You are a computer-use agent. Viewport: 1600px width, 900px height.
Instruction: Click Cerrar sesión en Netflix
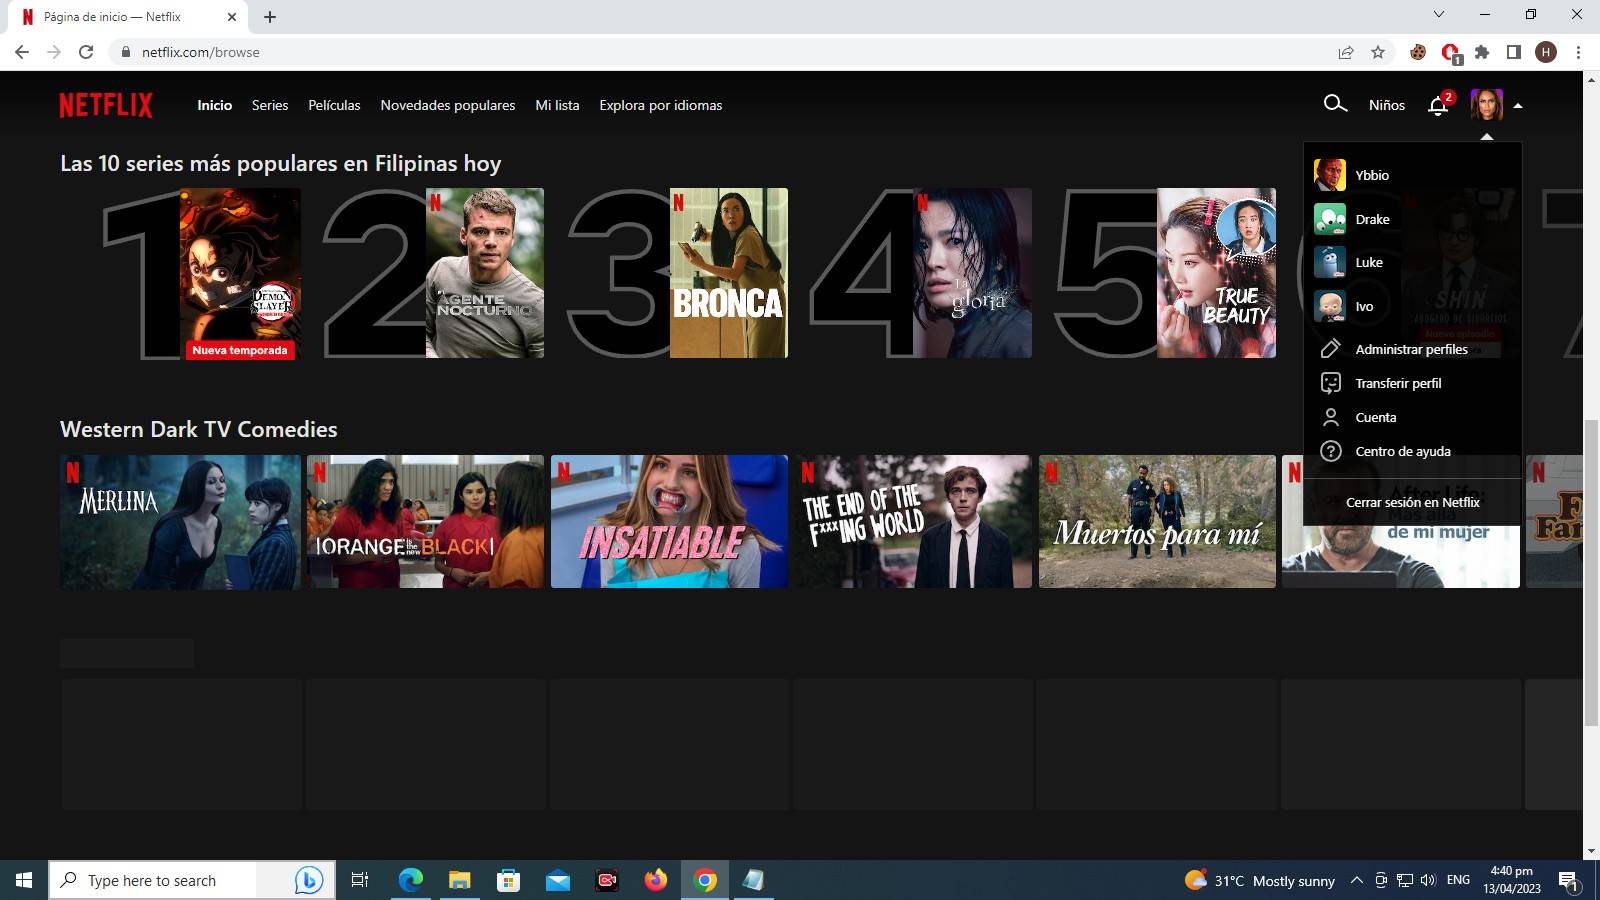pos(1412,502)
